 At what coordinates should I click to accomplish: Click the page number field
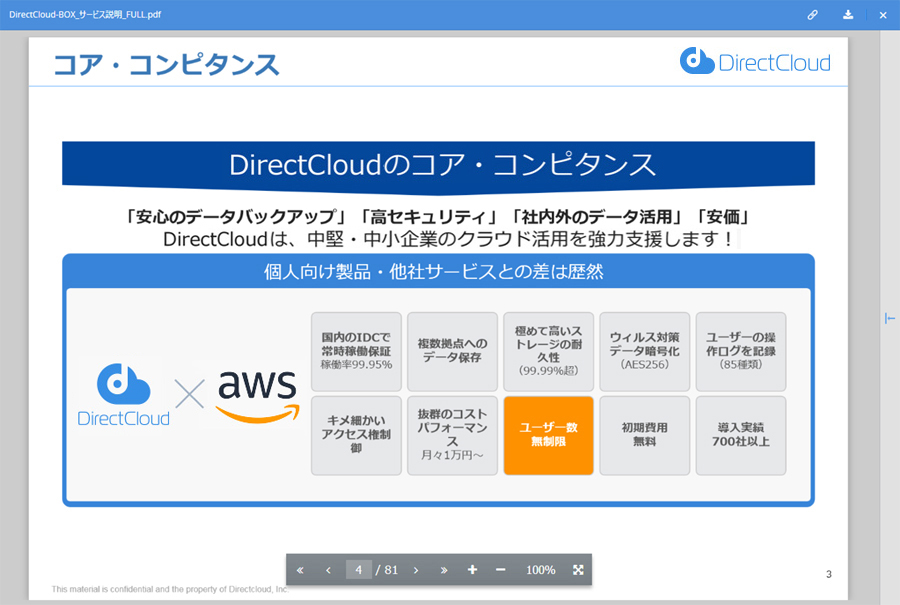[x=359, y=570]
